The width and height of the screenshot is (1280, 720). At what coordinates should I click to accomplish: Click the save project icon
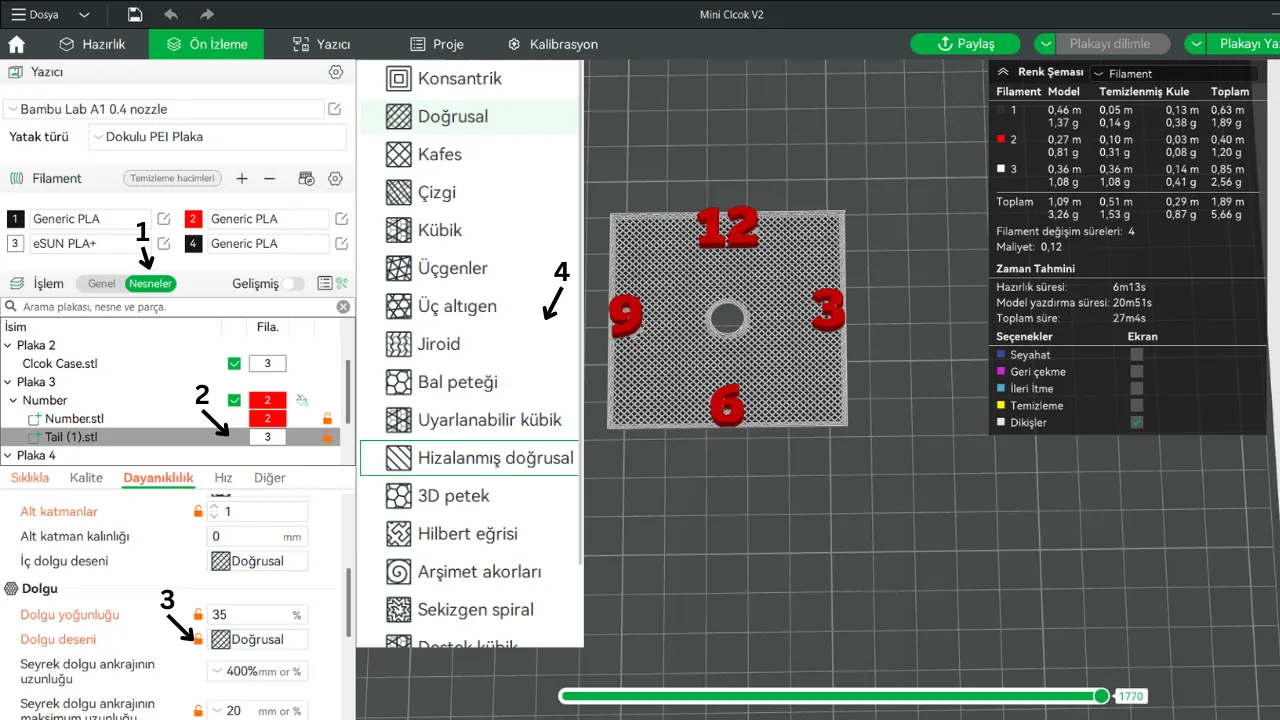135,15
